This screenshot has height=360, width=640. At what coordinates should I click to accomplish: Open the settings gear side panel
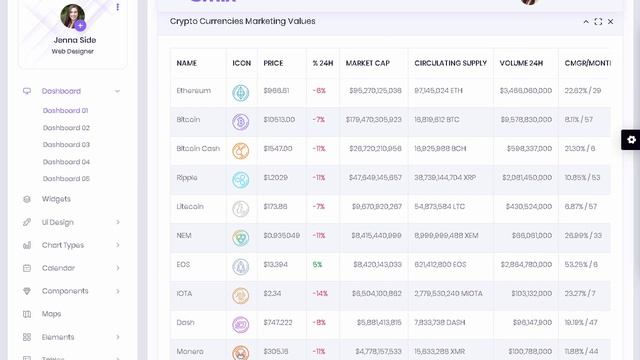(x=631, y=140)
